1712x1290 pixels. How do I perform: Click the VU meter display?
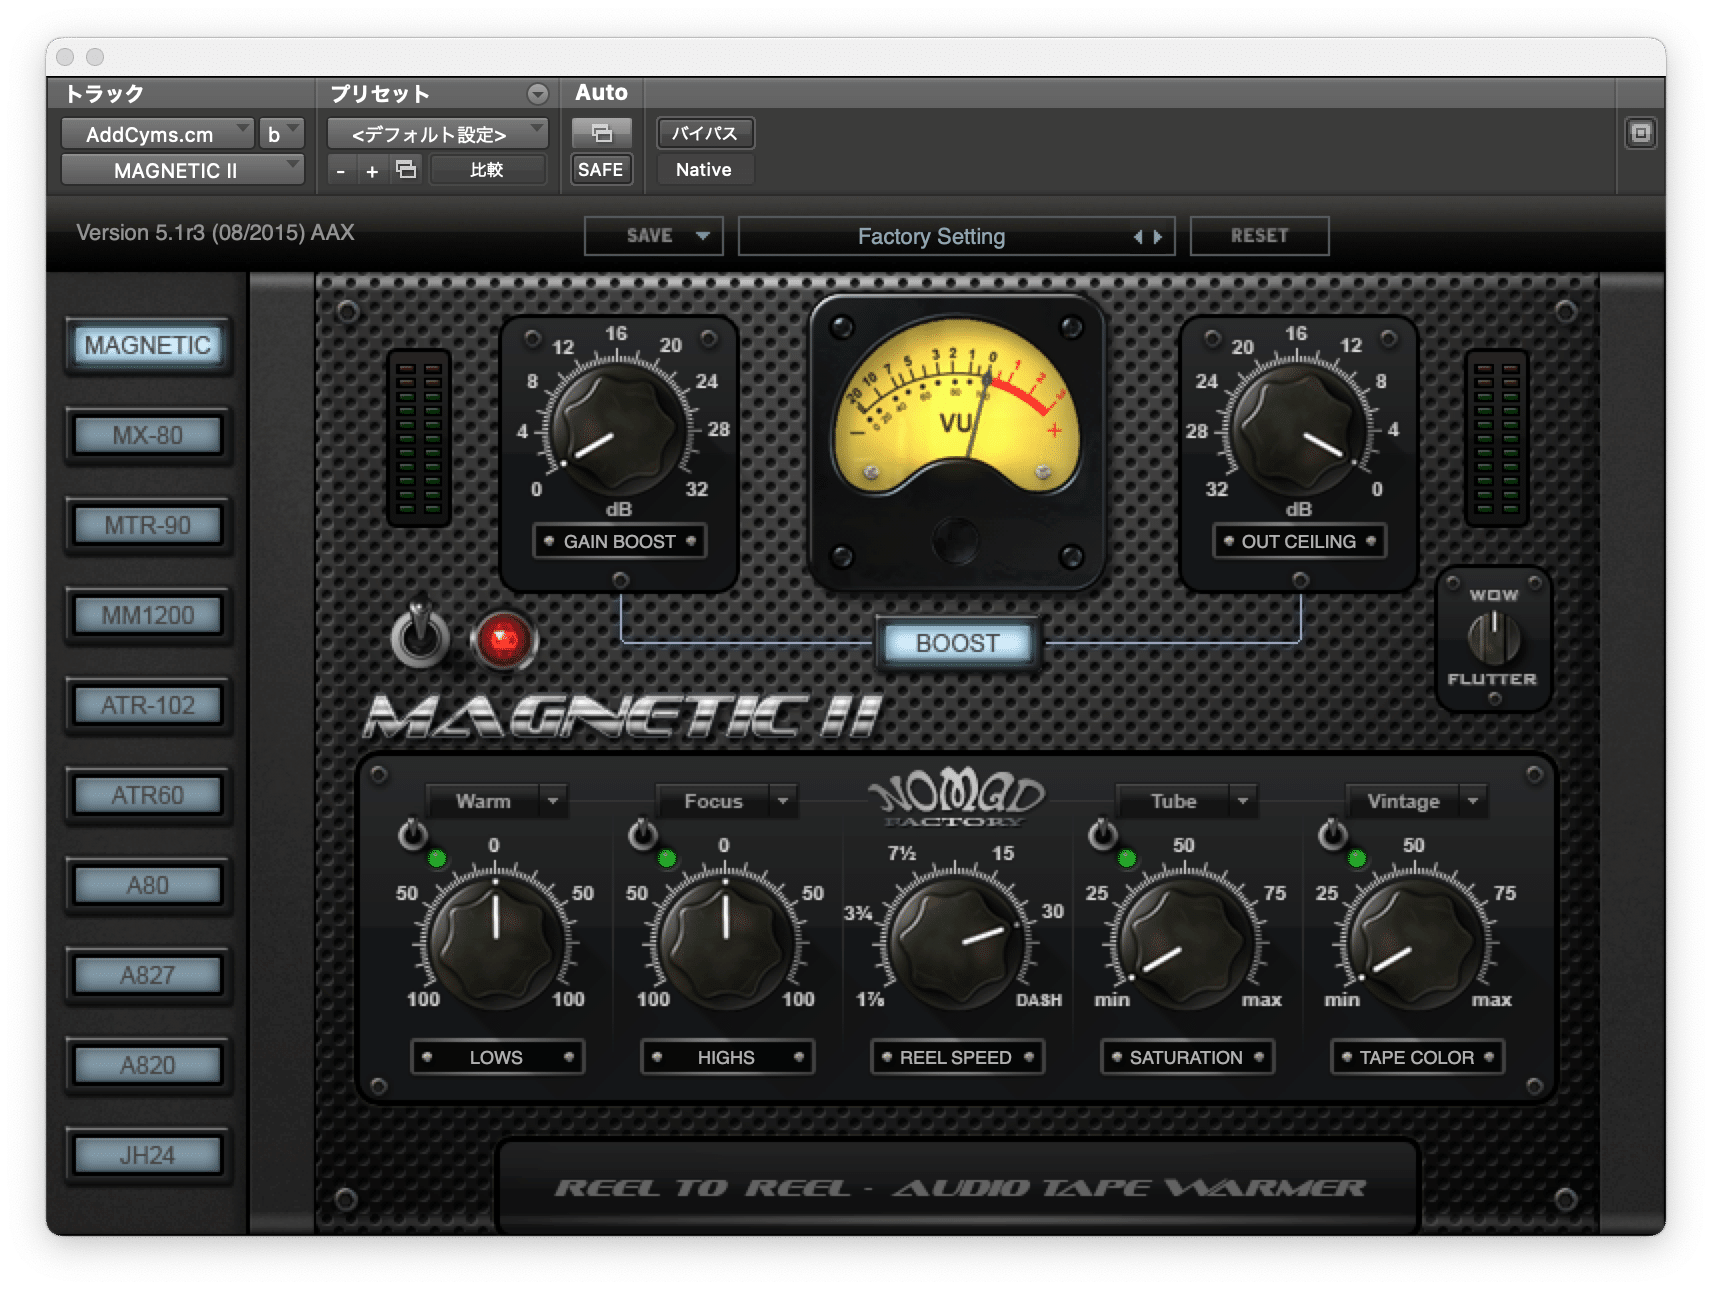click(957, 405)
